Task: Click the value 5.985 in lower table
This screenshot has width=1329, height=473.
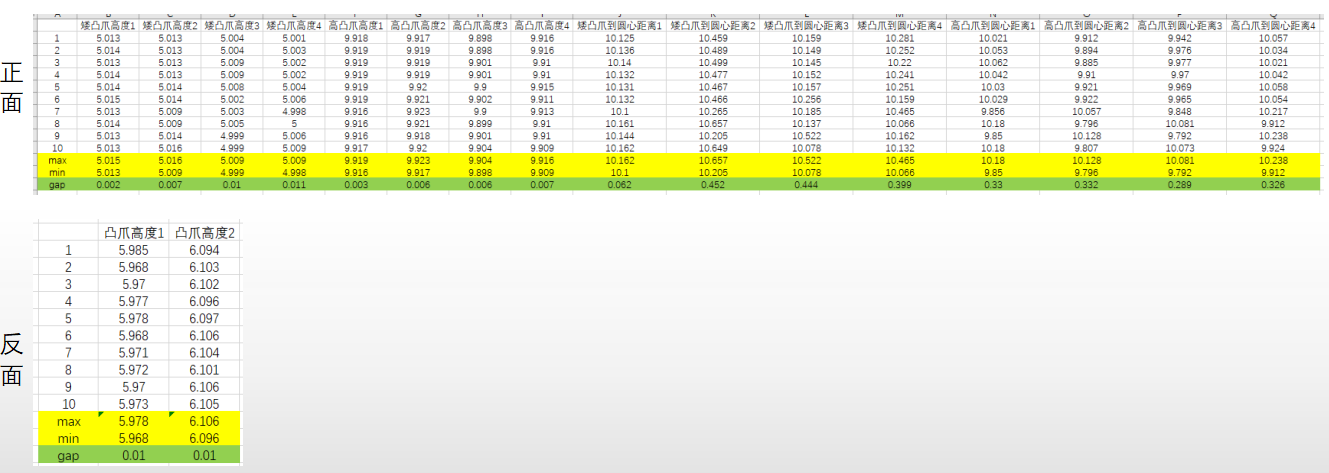Action: click(x=135, y=250)
